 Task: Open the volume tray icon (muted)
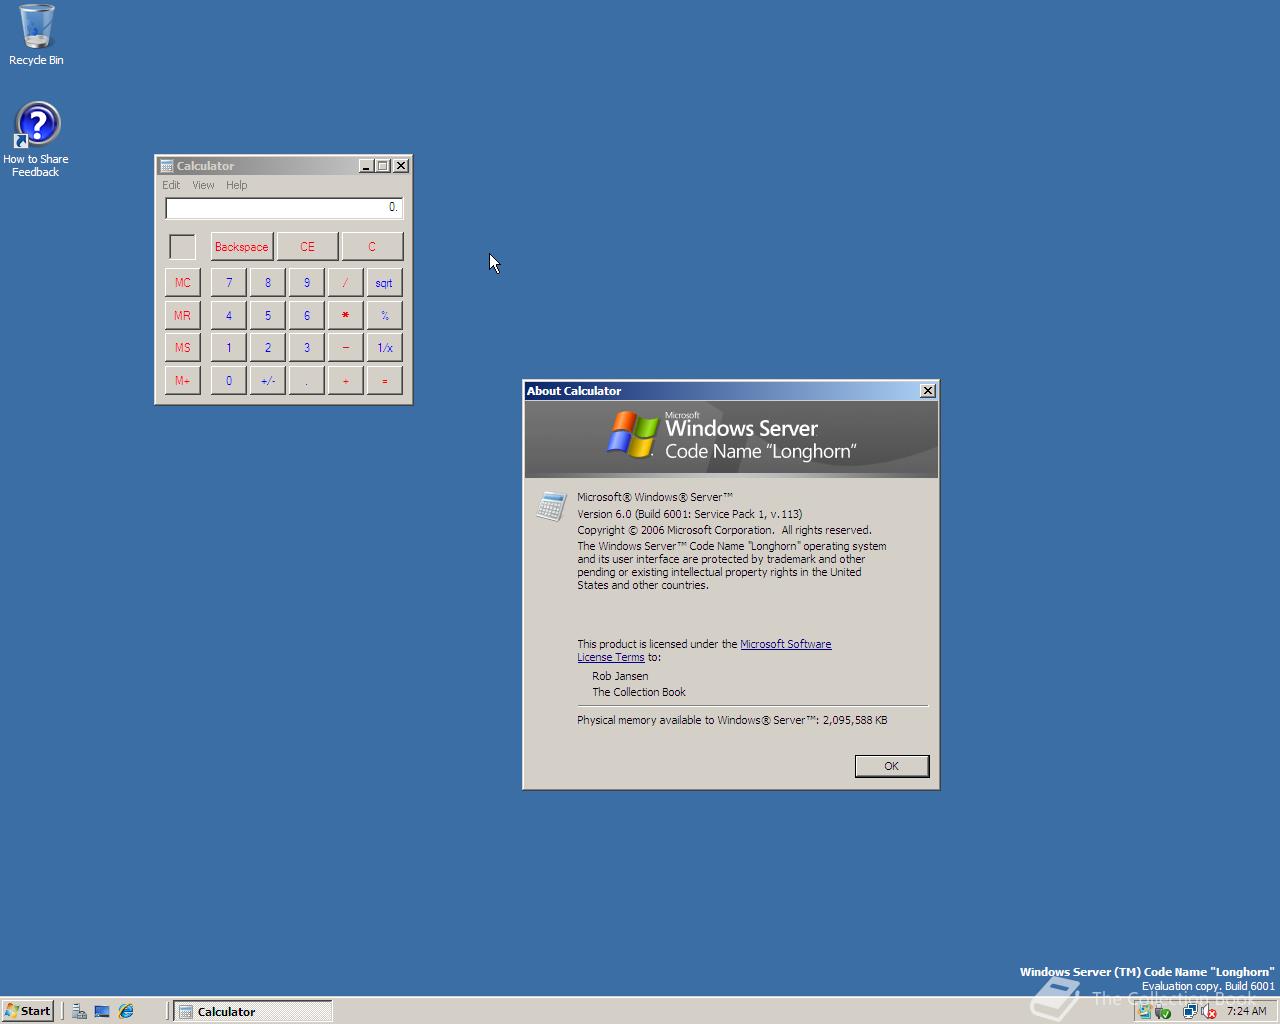pos(1208,1011)
